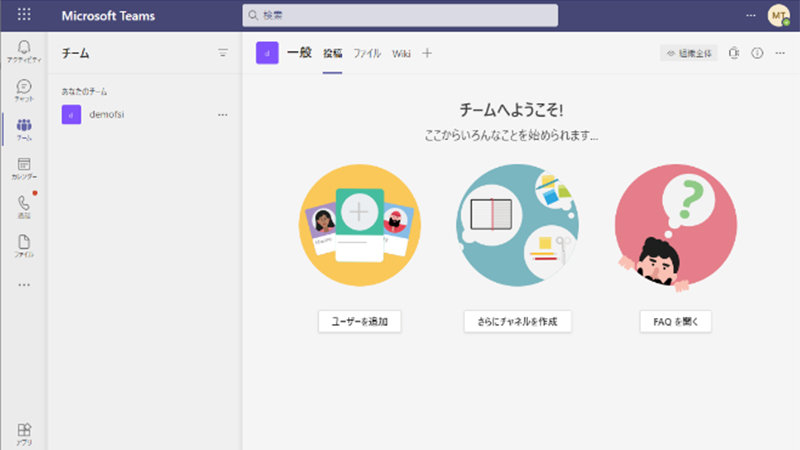Viewport: 800px width, 450px height.
Task: Click the channel avatar beside 一般
Action: (267, 53)
